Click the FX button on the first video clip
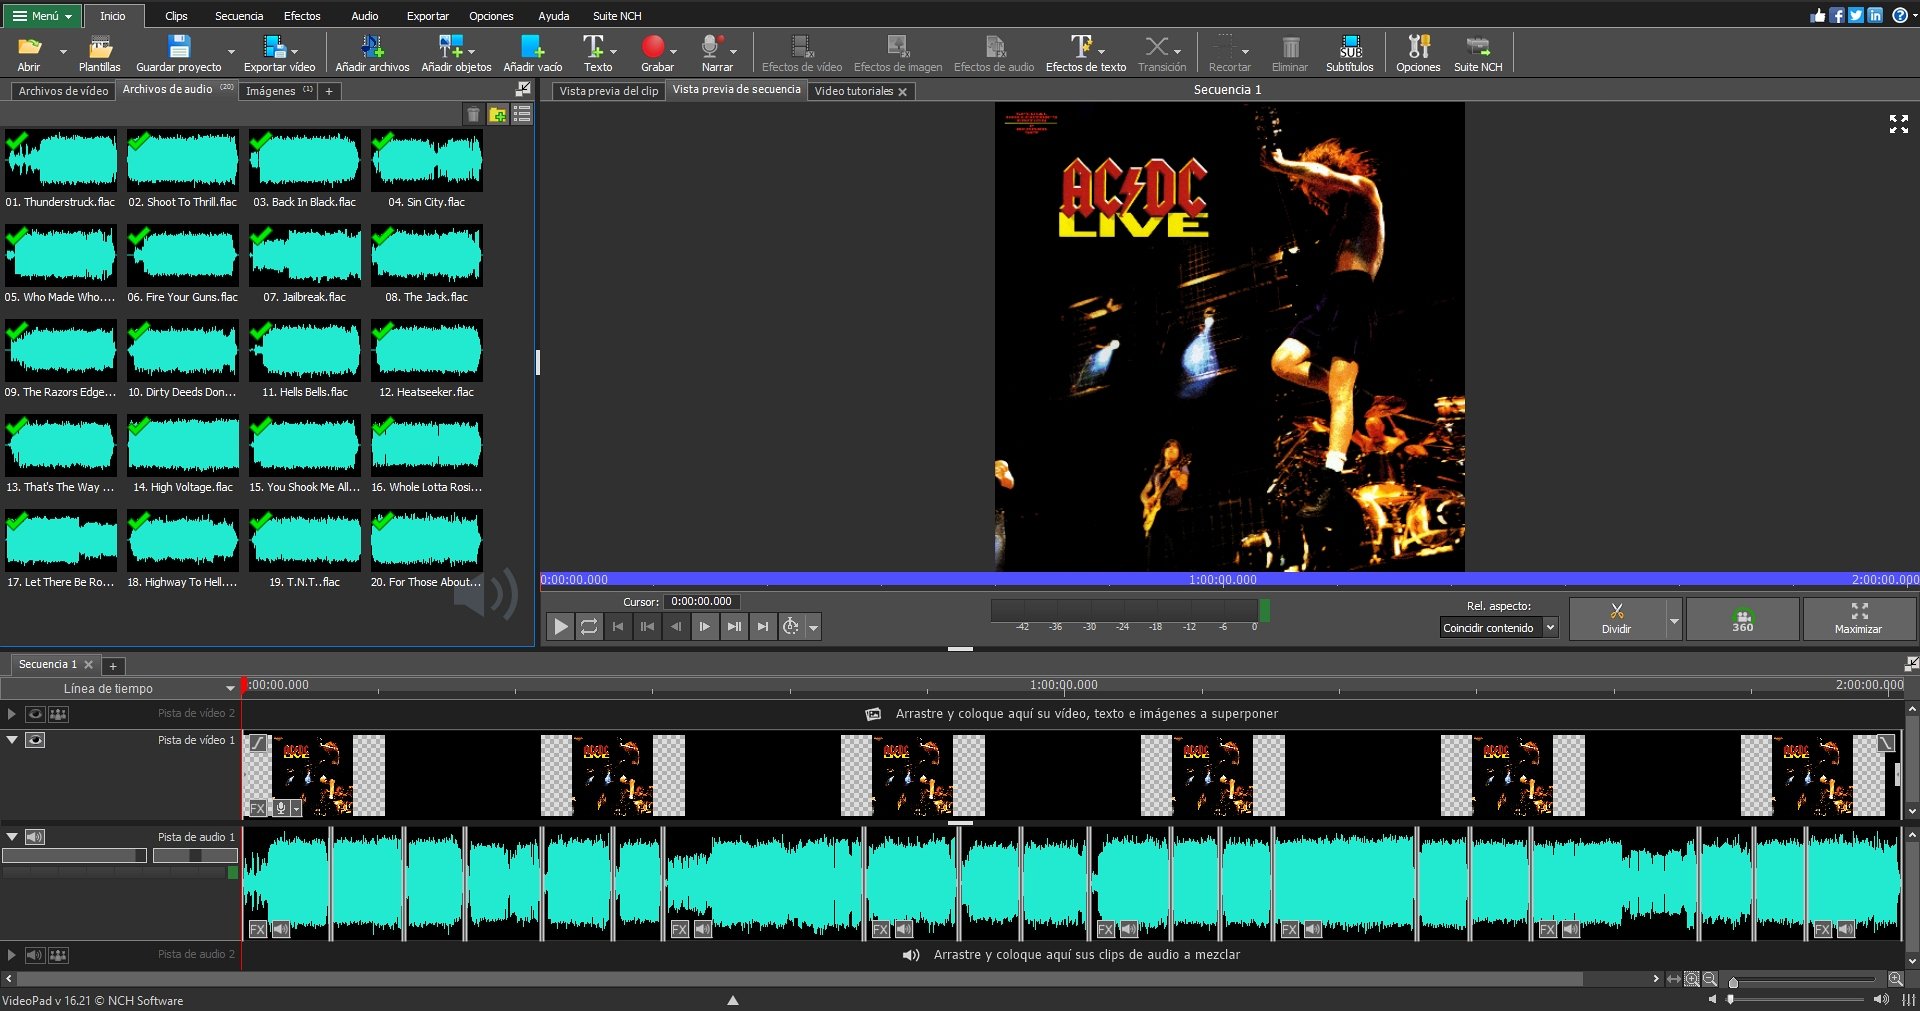 [x=258, y=808]
